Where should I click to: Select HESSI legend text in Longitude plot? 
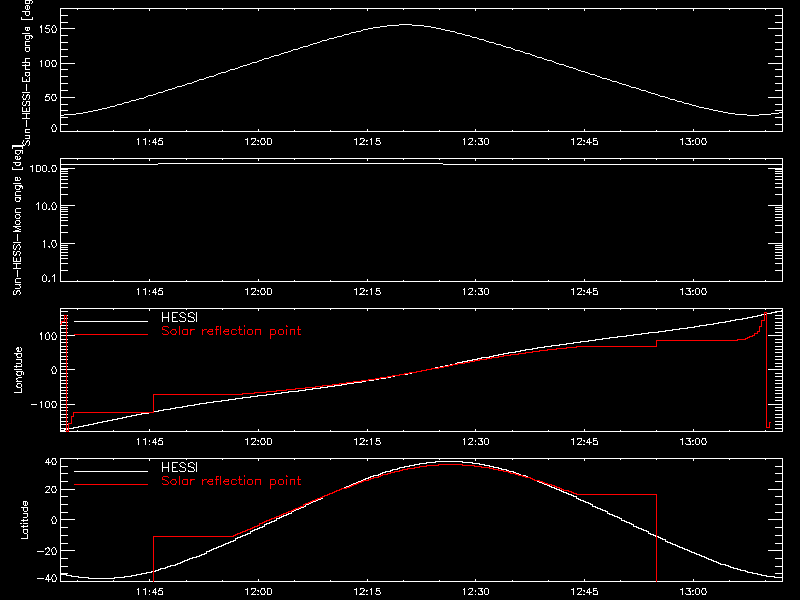coord(179,317)
